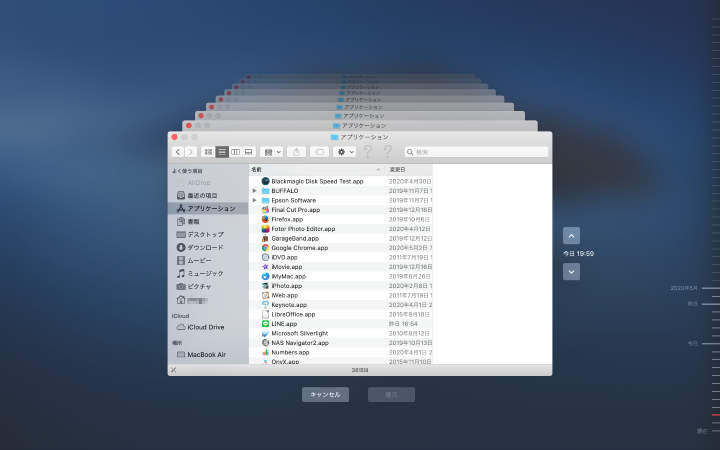Select the Microsoft Silverlight icon
720x450 pixels.
click(265, 333)
